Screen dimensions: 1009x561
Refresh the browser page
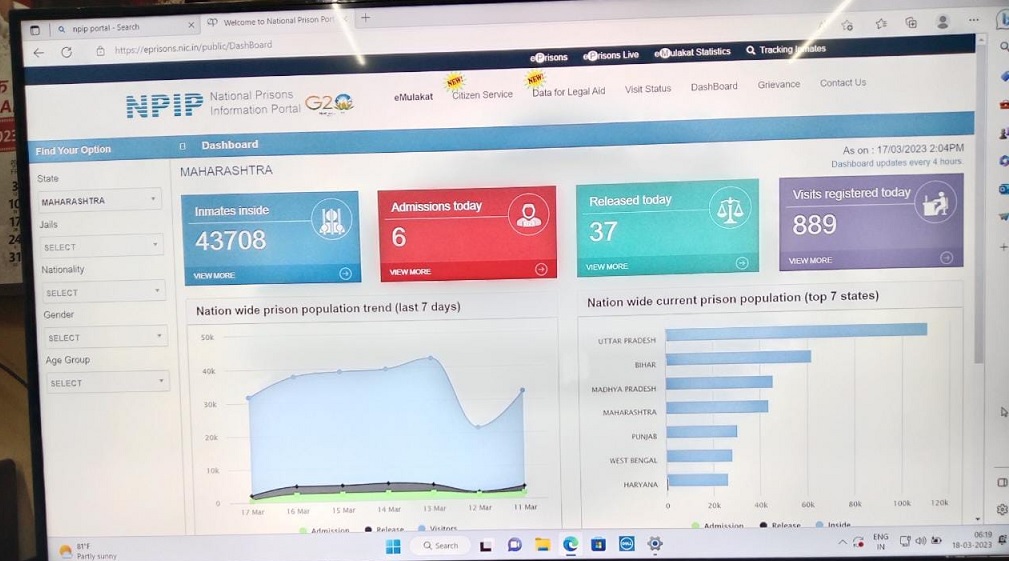pyautogui.click(x=66, y=52)
